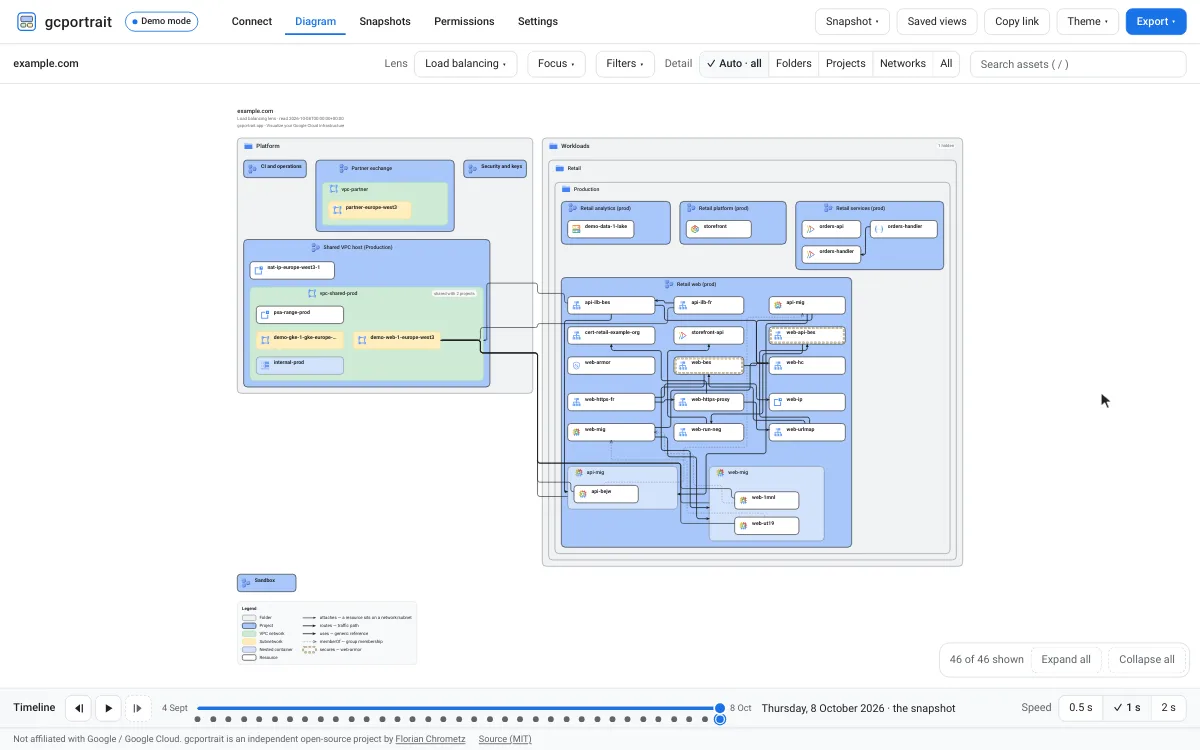Image resolution: width=1200 pixels, height=750 pixels.
Task: Click the cert-retail-example-org icon
Action: pos(576,334)
